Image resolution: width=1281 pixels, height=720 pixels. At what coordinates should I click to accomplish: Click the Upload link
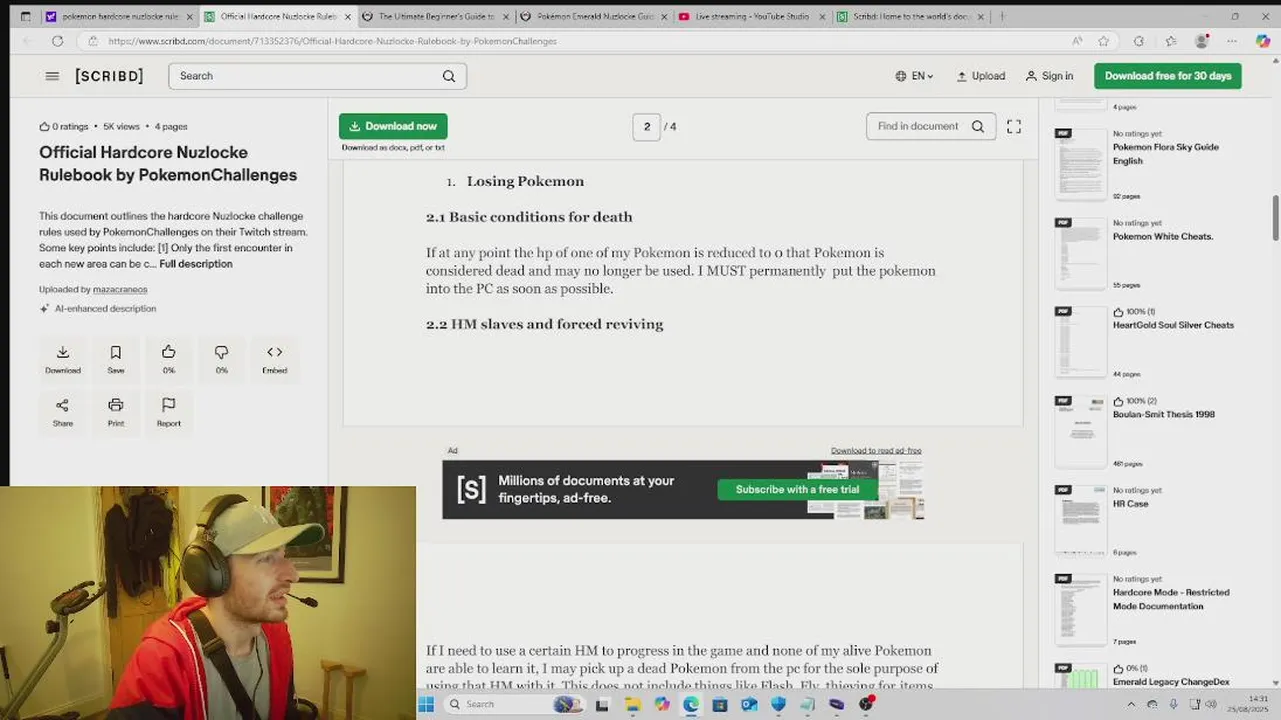(x=981, y=76)
